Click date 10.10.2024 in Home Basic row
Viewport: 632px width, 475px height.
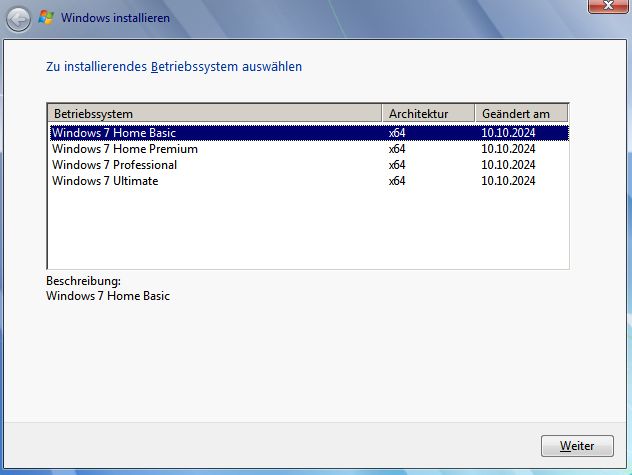pyautogui.click(x=508, y=133)
